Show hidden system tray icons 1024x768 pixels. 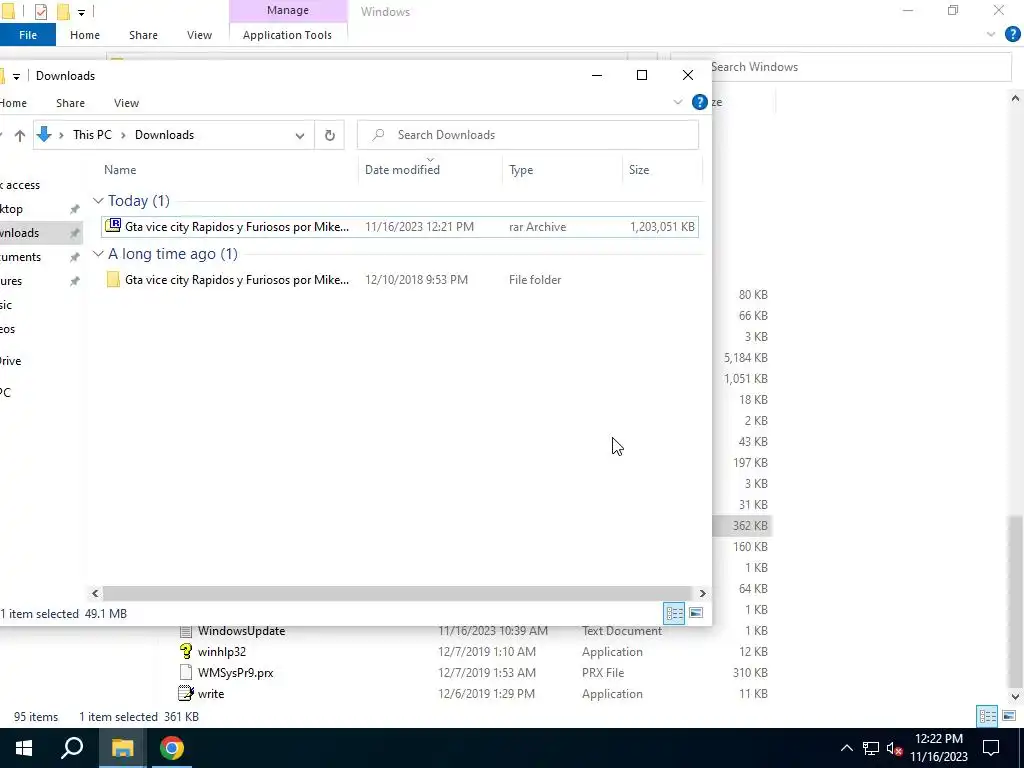pyautogui.click(x=846, y=748)
